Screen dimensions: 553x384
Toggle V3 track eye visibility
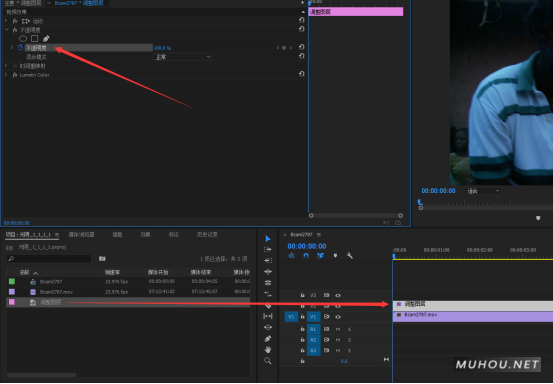[x=338, y=295]
